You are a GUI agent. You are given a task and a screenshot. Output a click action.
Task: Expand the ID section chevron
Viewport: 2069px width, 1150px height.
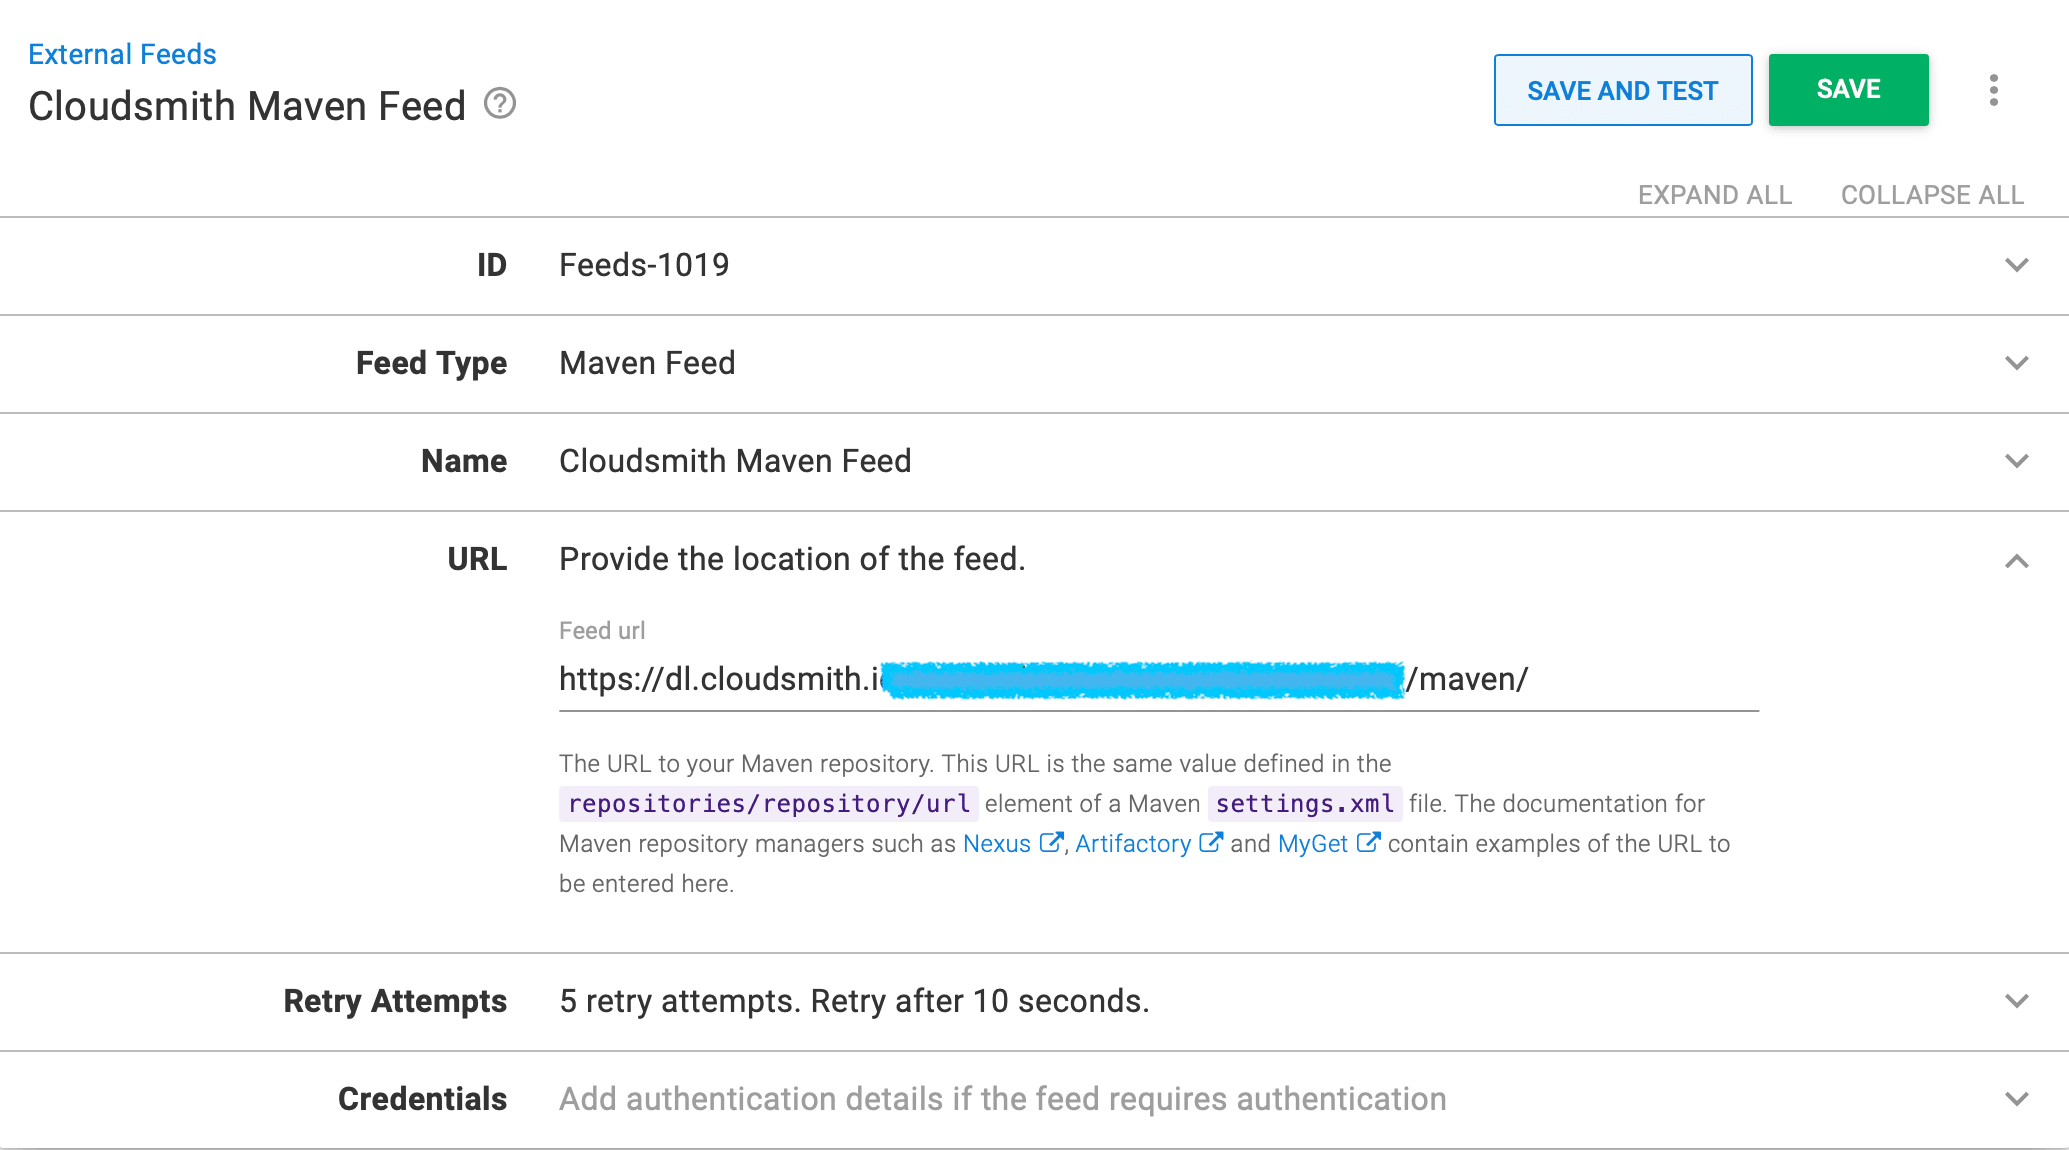coord(2016,265)
